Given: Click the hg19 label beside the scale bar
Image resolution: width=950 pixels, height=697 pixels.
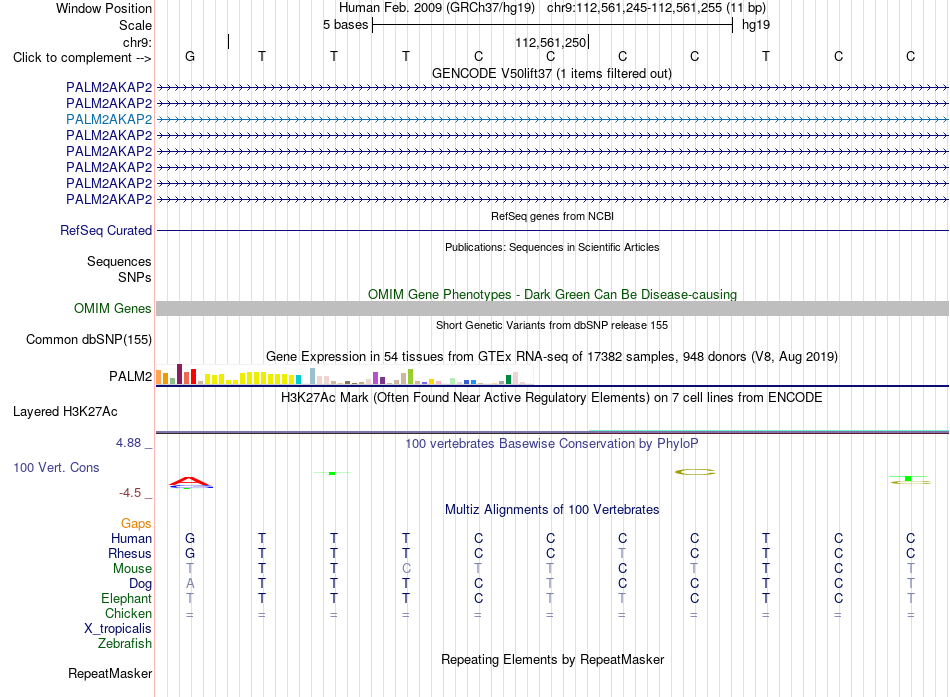Looking at the screenshot, I should 756,25.
